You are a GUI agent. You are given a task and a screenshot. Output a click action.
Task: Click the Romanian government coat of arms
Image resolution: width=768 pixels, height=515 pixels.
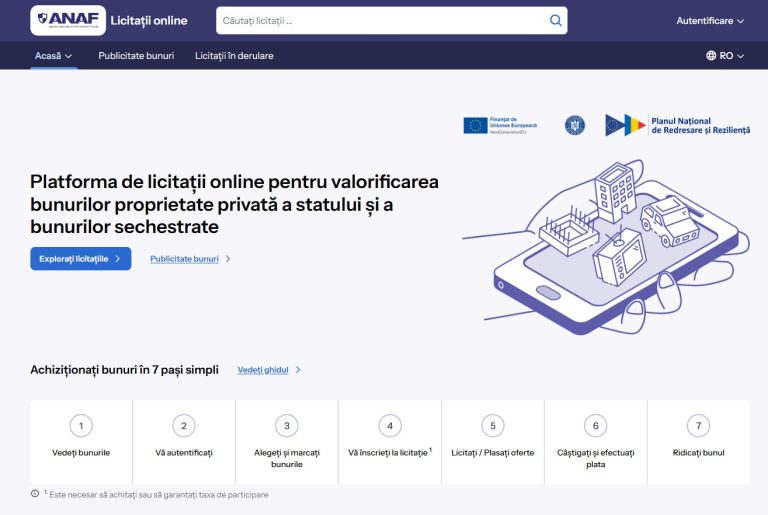point(574,125)
